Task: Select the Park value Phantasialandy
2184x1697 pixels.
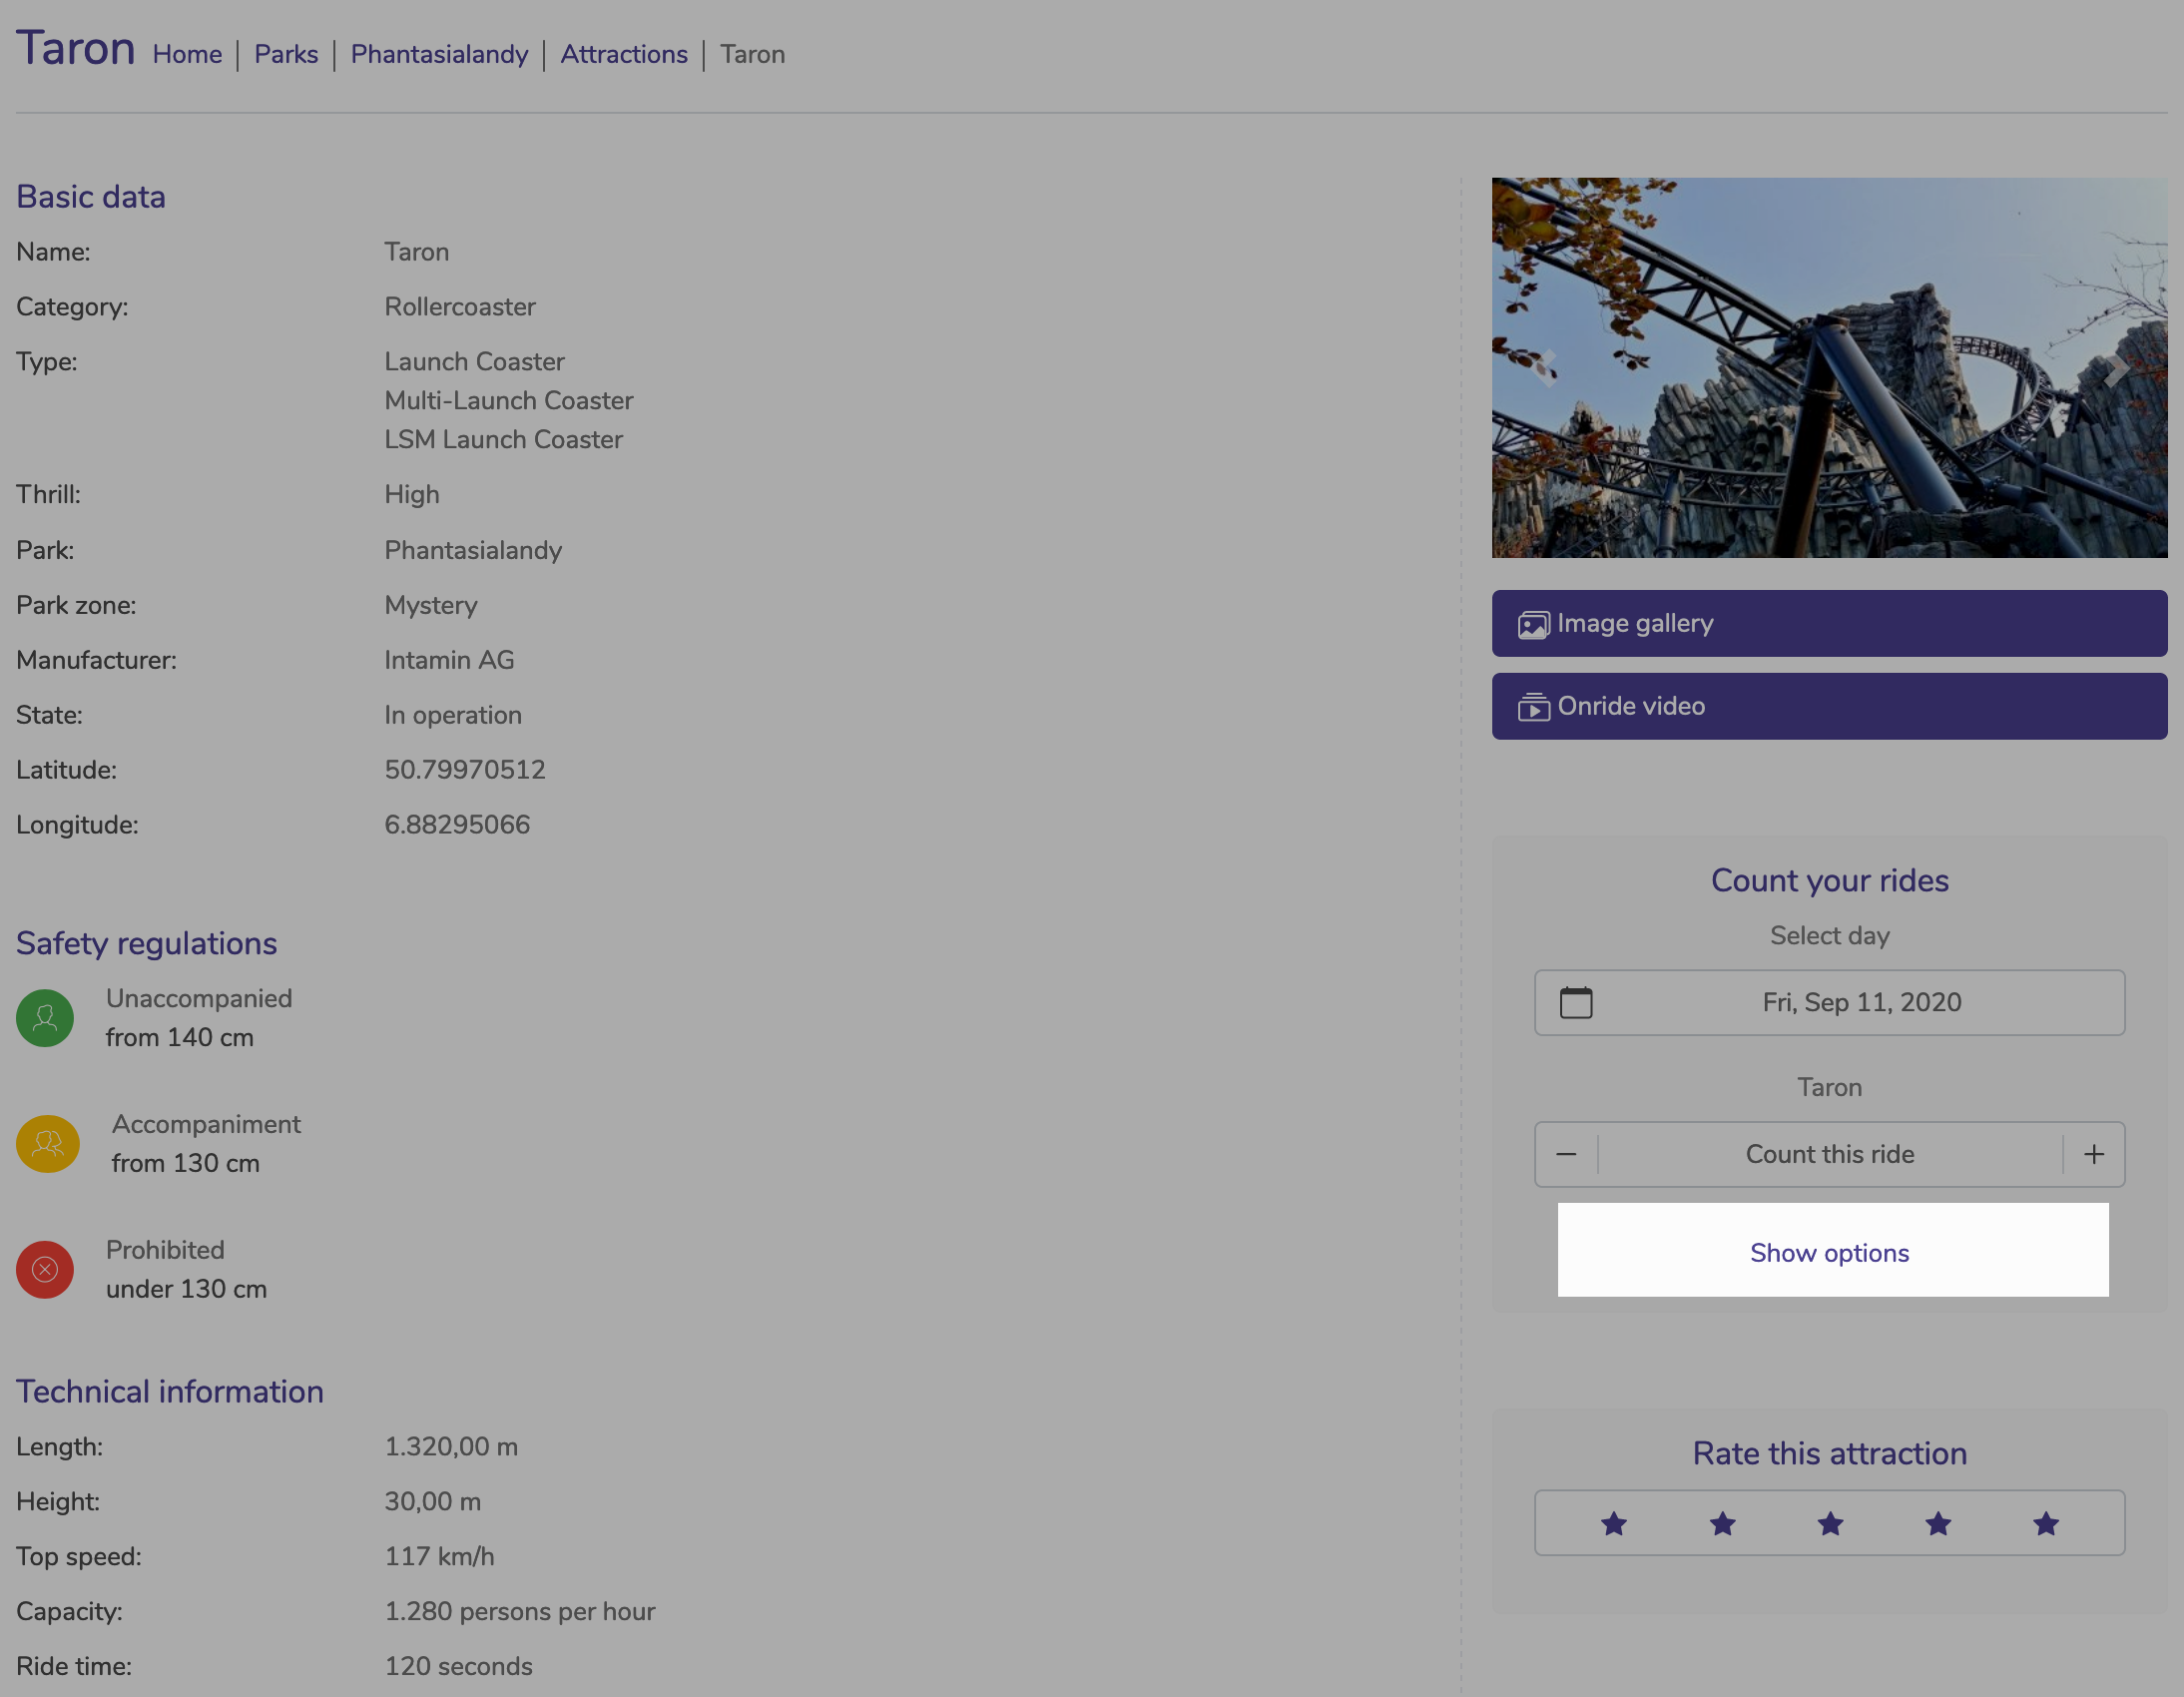Action: tap(473, 550)
